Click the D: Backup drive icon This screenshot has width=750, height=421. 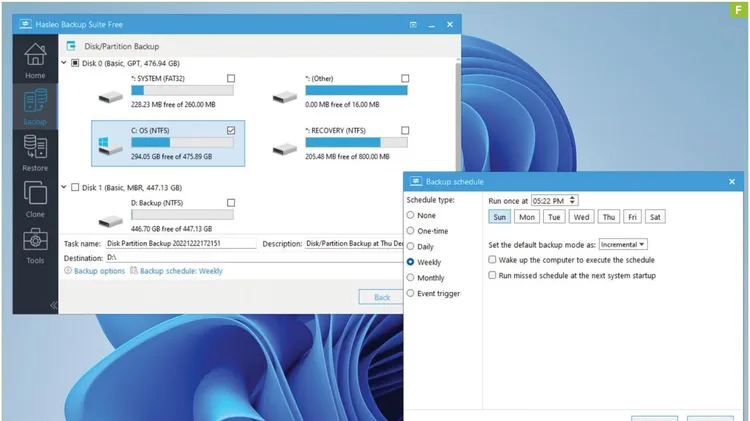click(110, 221)
